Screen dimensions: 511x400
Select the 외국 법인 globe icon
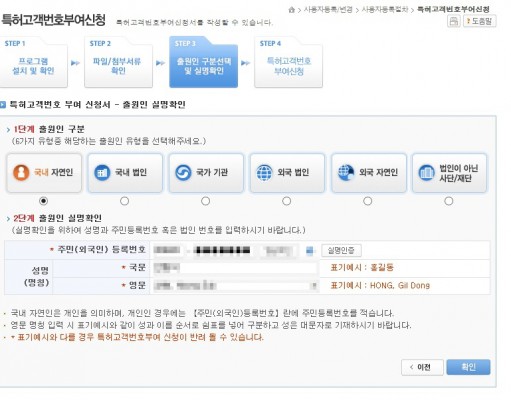point(264,173)
